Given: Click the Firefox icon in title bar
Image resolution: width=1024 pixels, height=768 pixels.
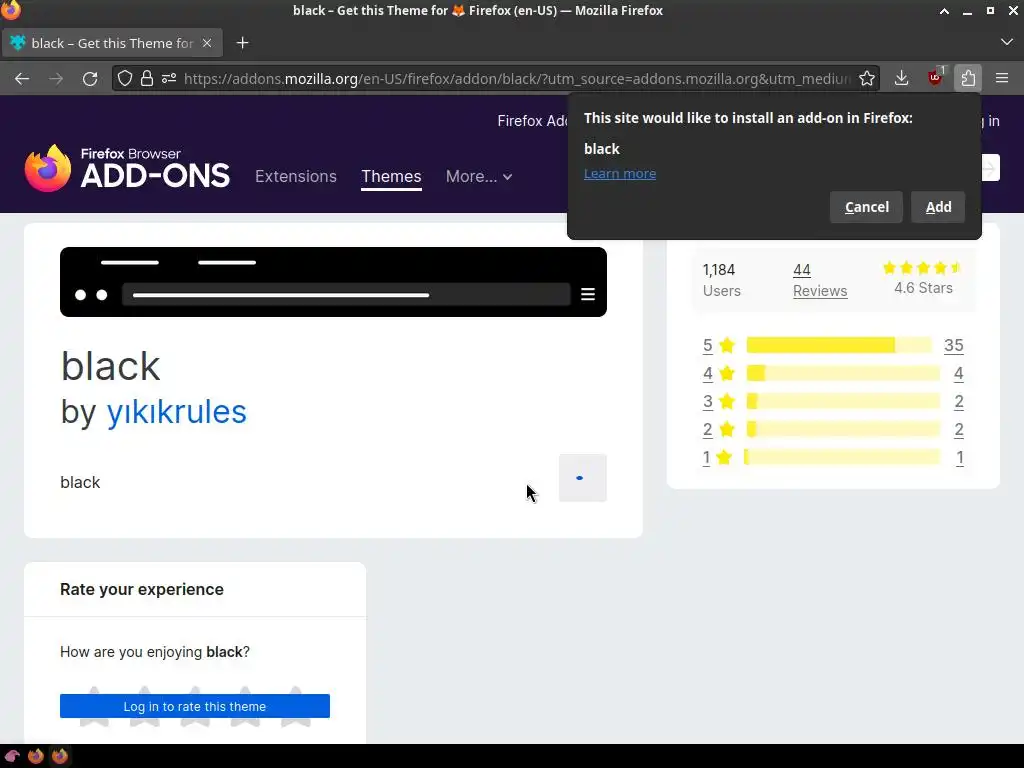Looking at the screenshot, I should click(x=10, y=10).
